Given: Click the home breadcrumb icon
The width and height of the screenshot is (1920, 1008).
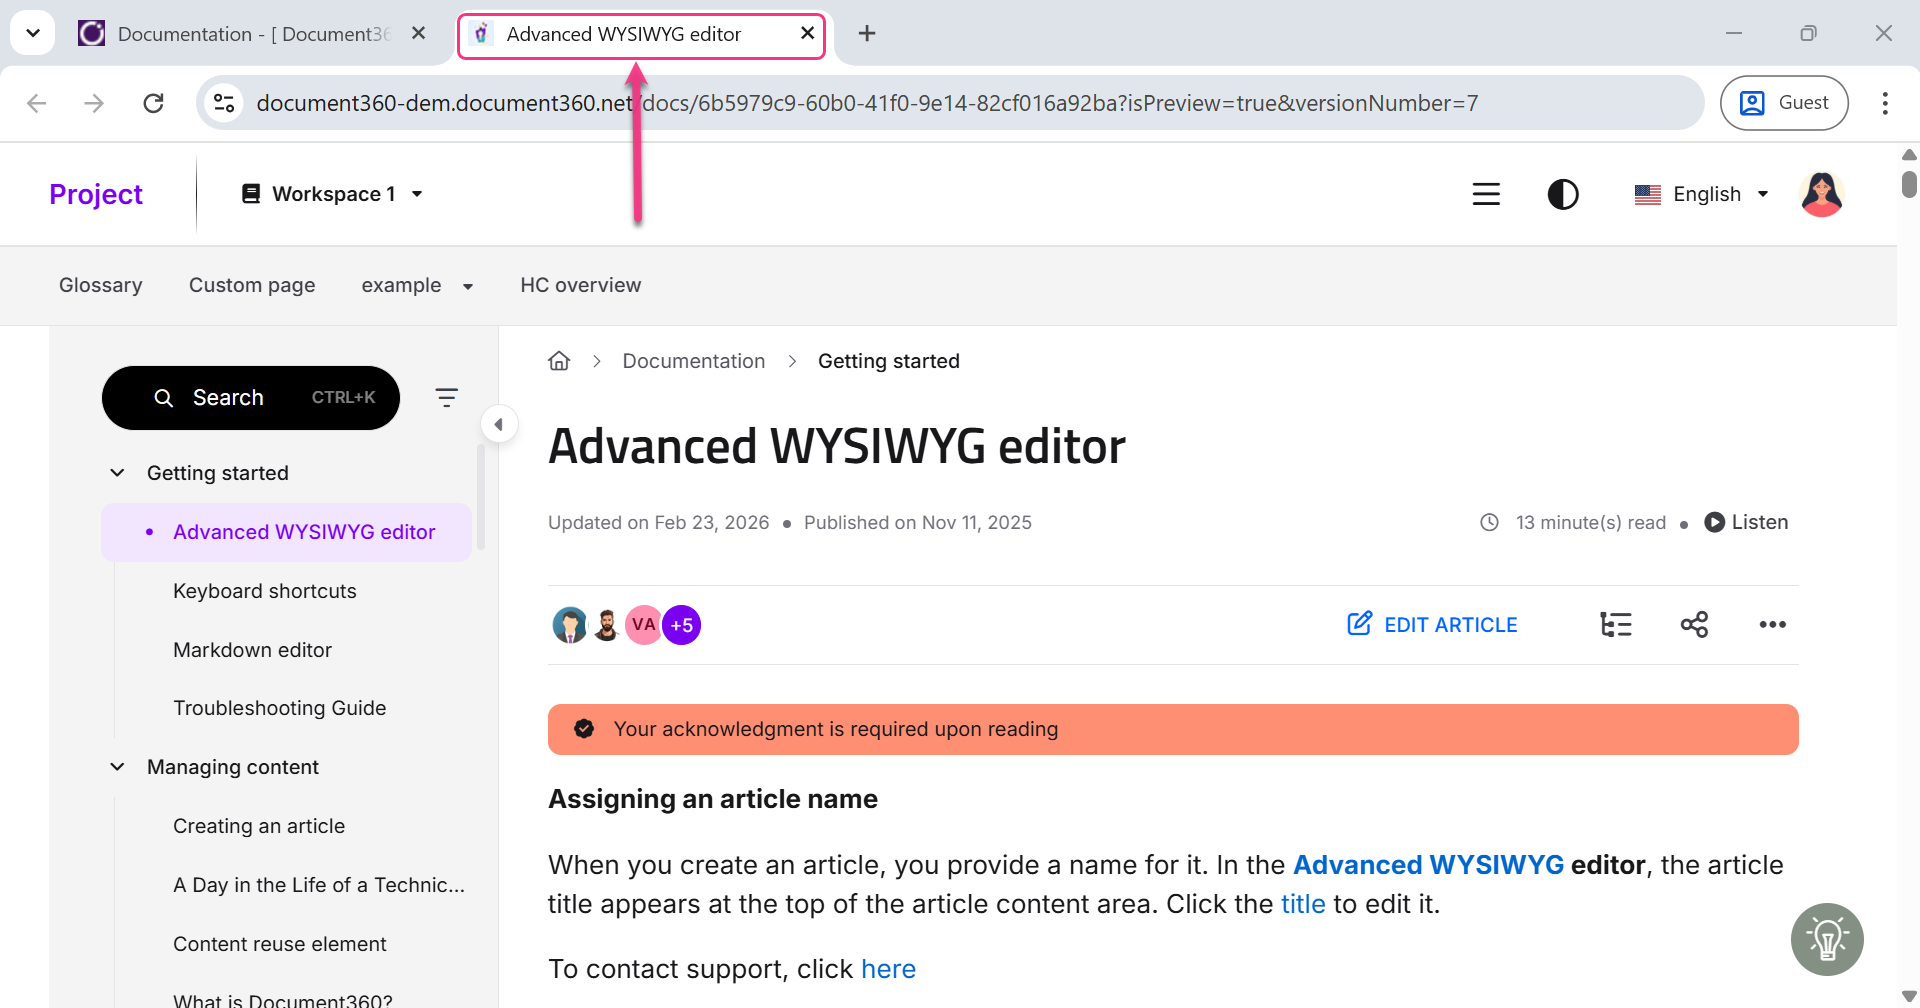Looking at the screenshot, I should click(x=558, y=360).
